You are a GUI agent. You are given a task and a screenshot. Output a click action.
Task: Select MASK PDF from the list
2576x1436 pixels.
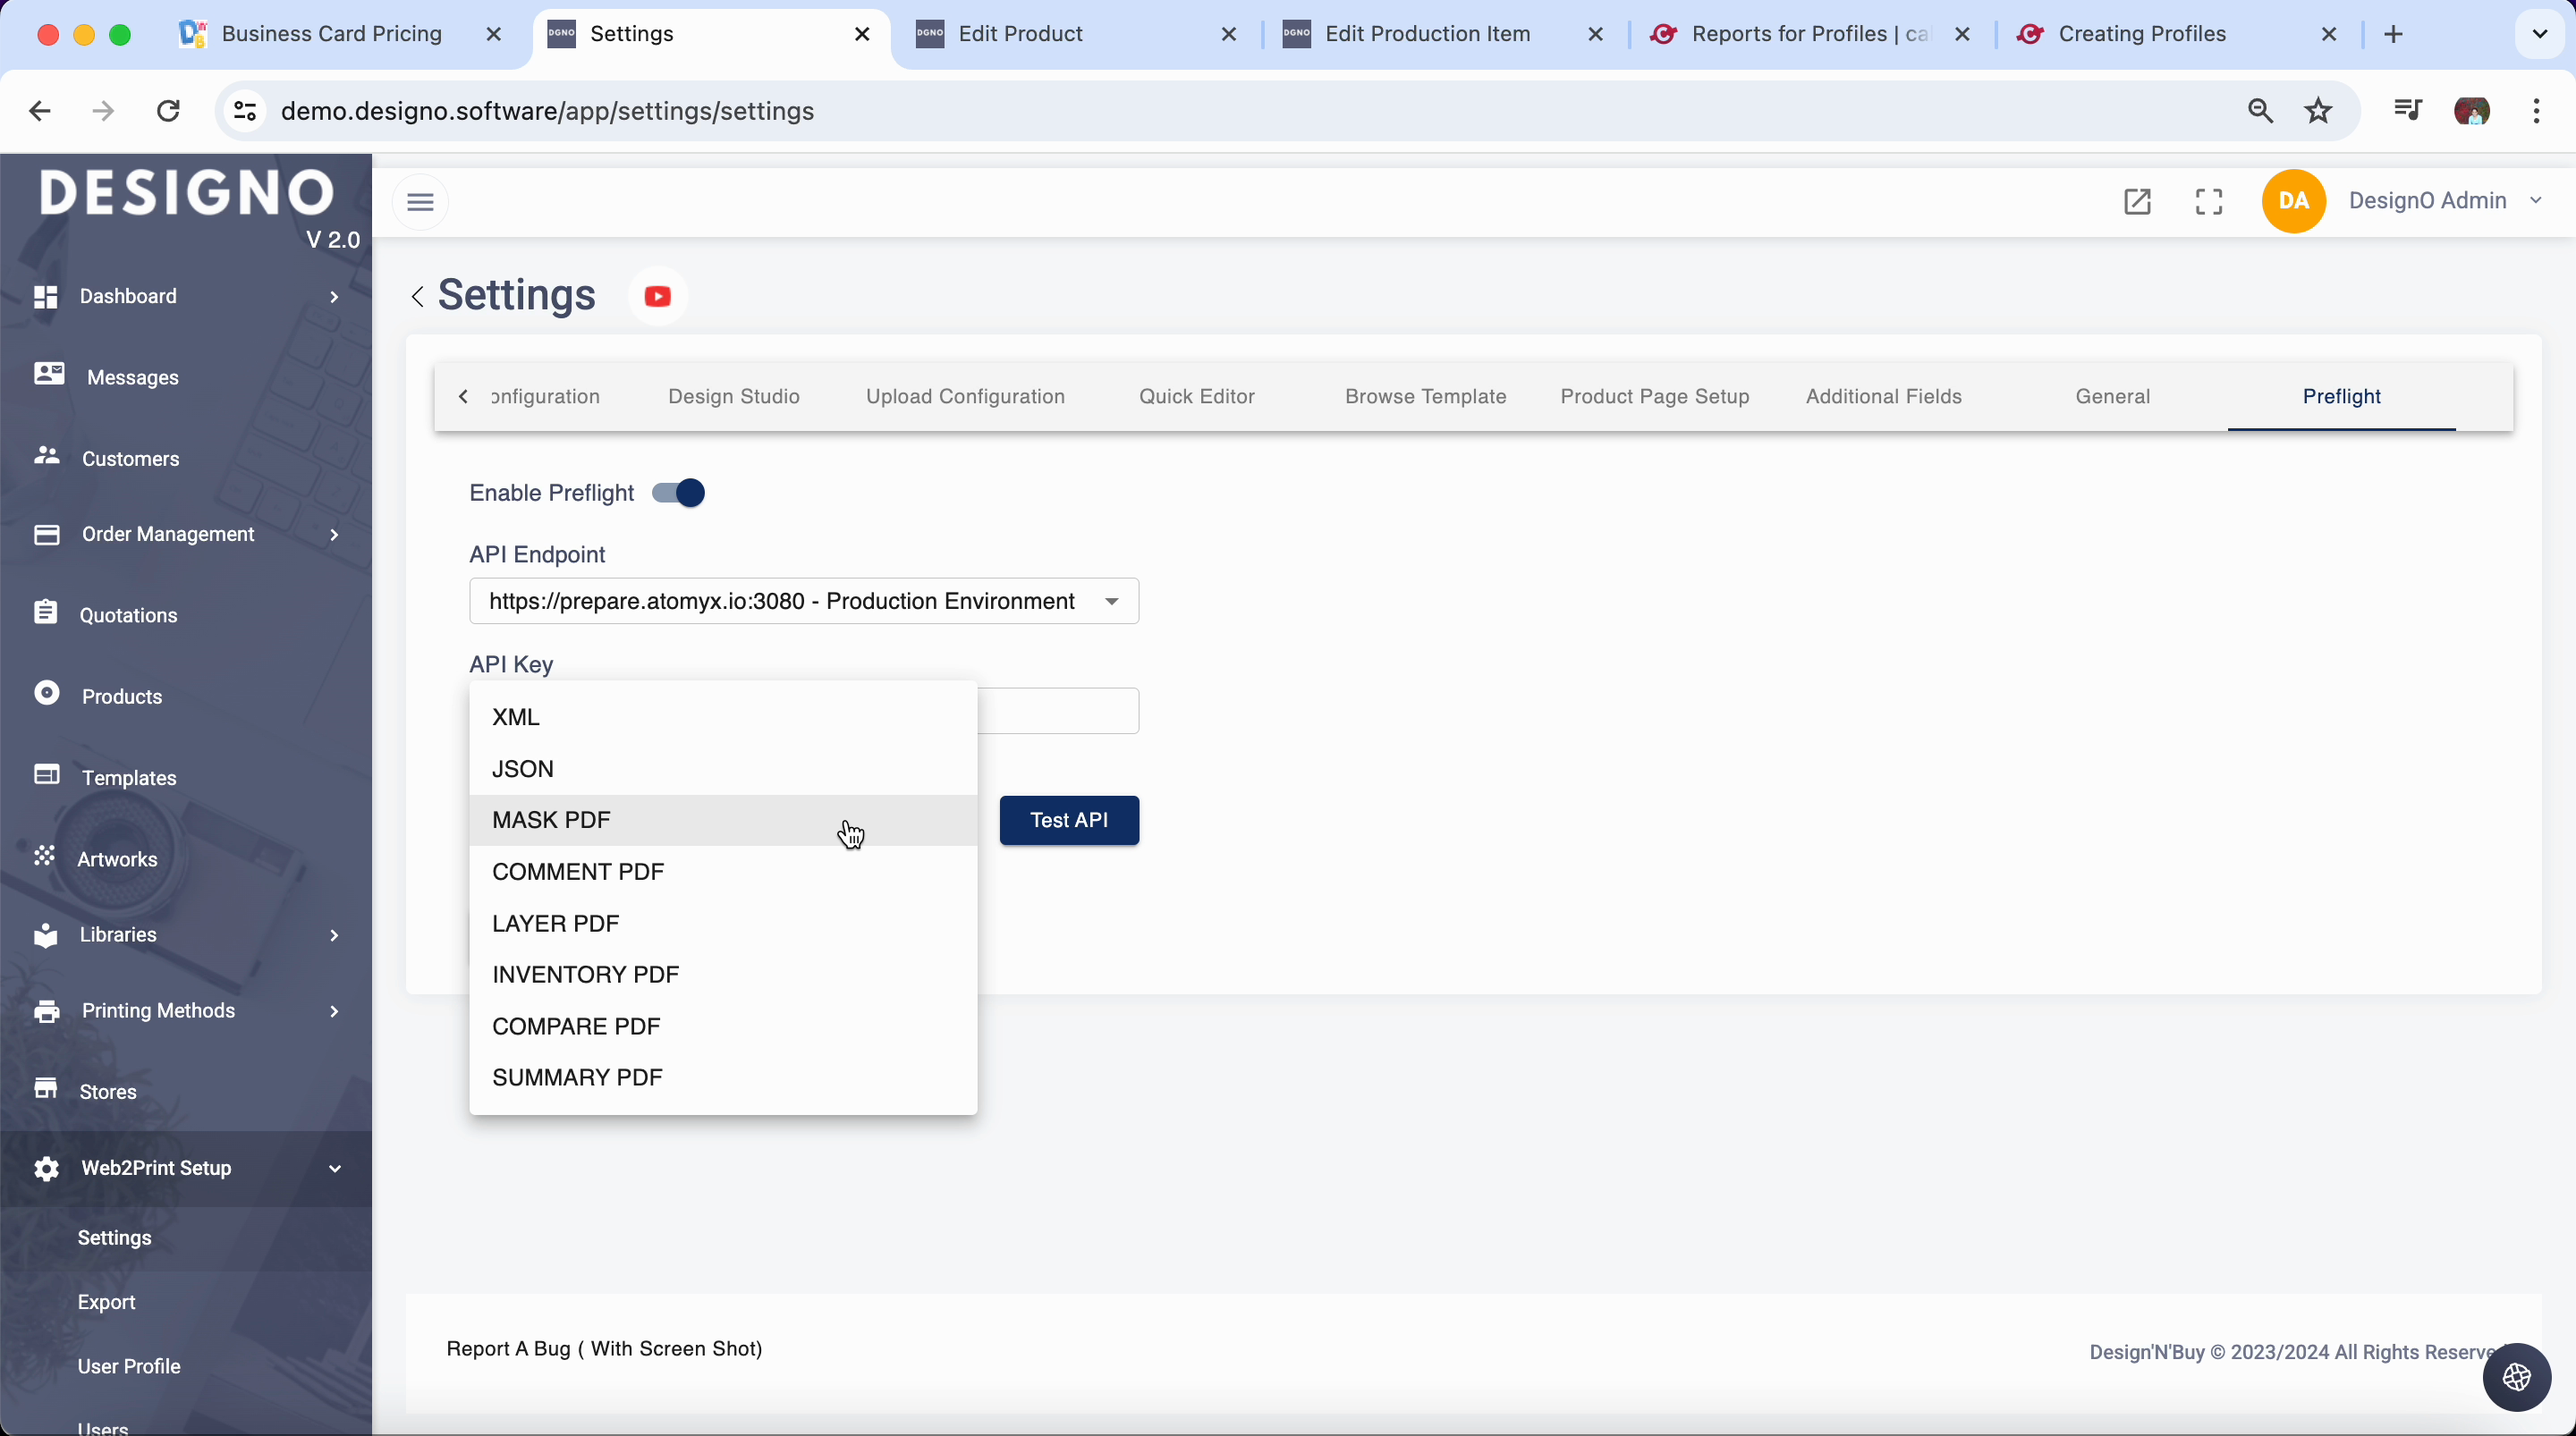pos(551,820)
